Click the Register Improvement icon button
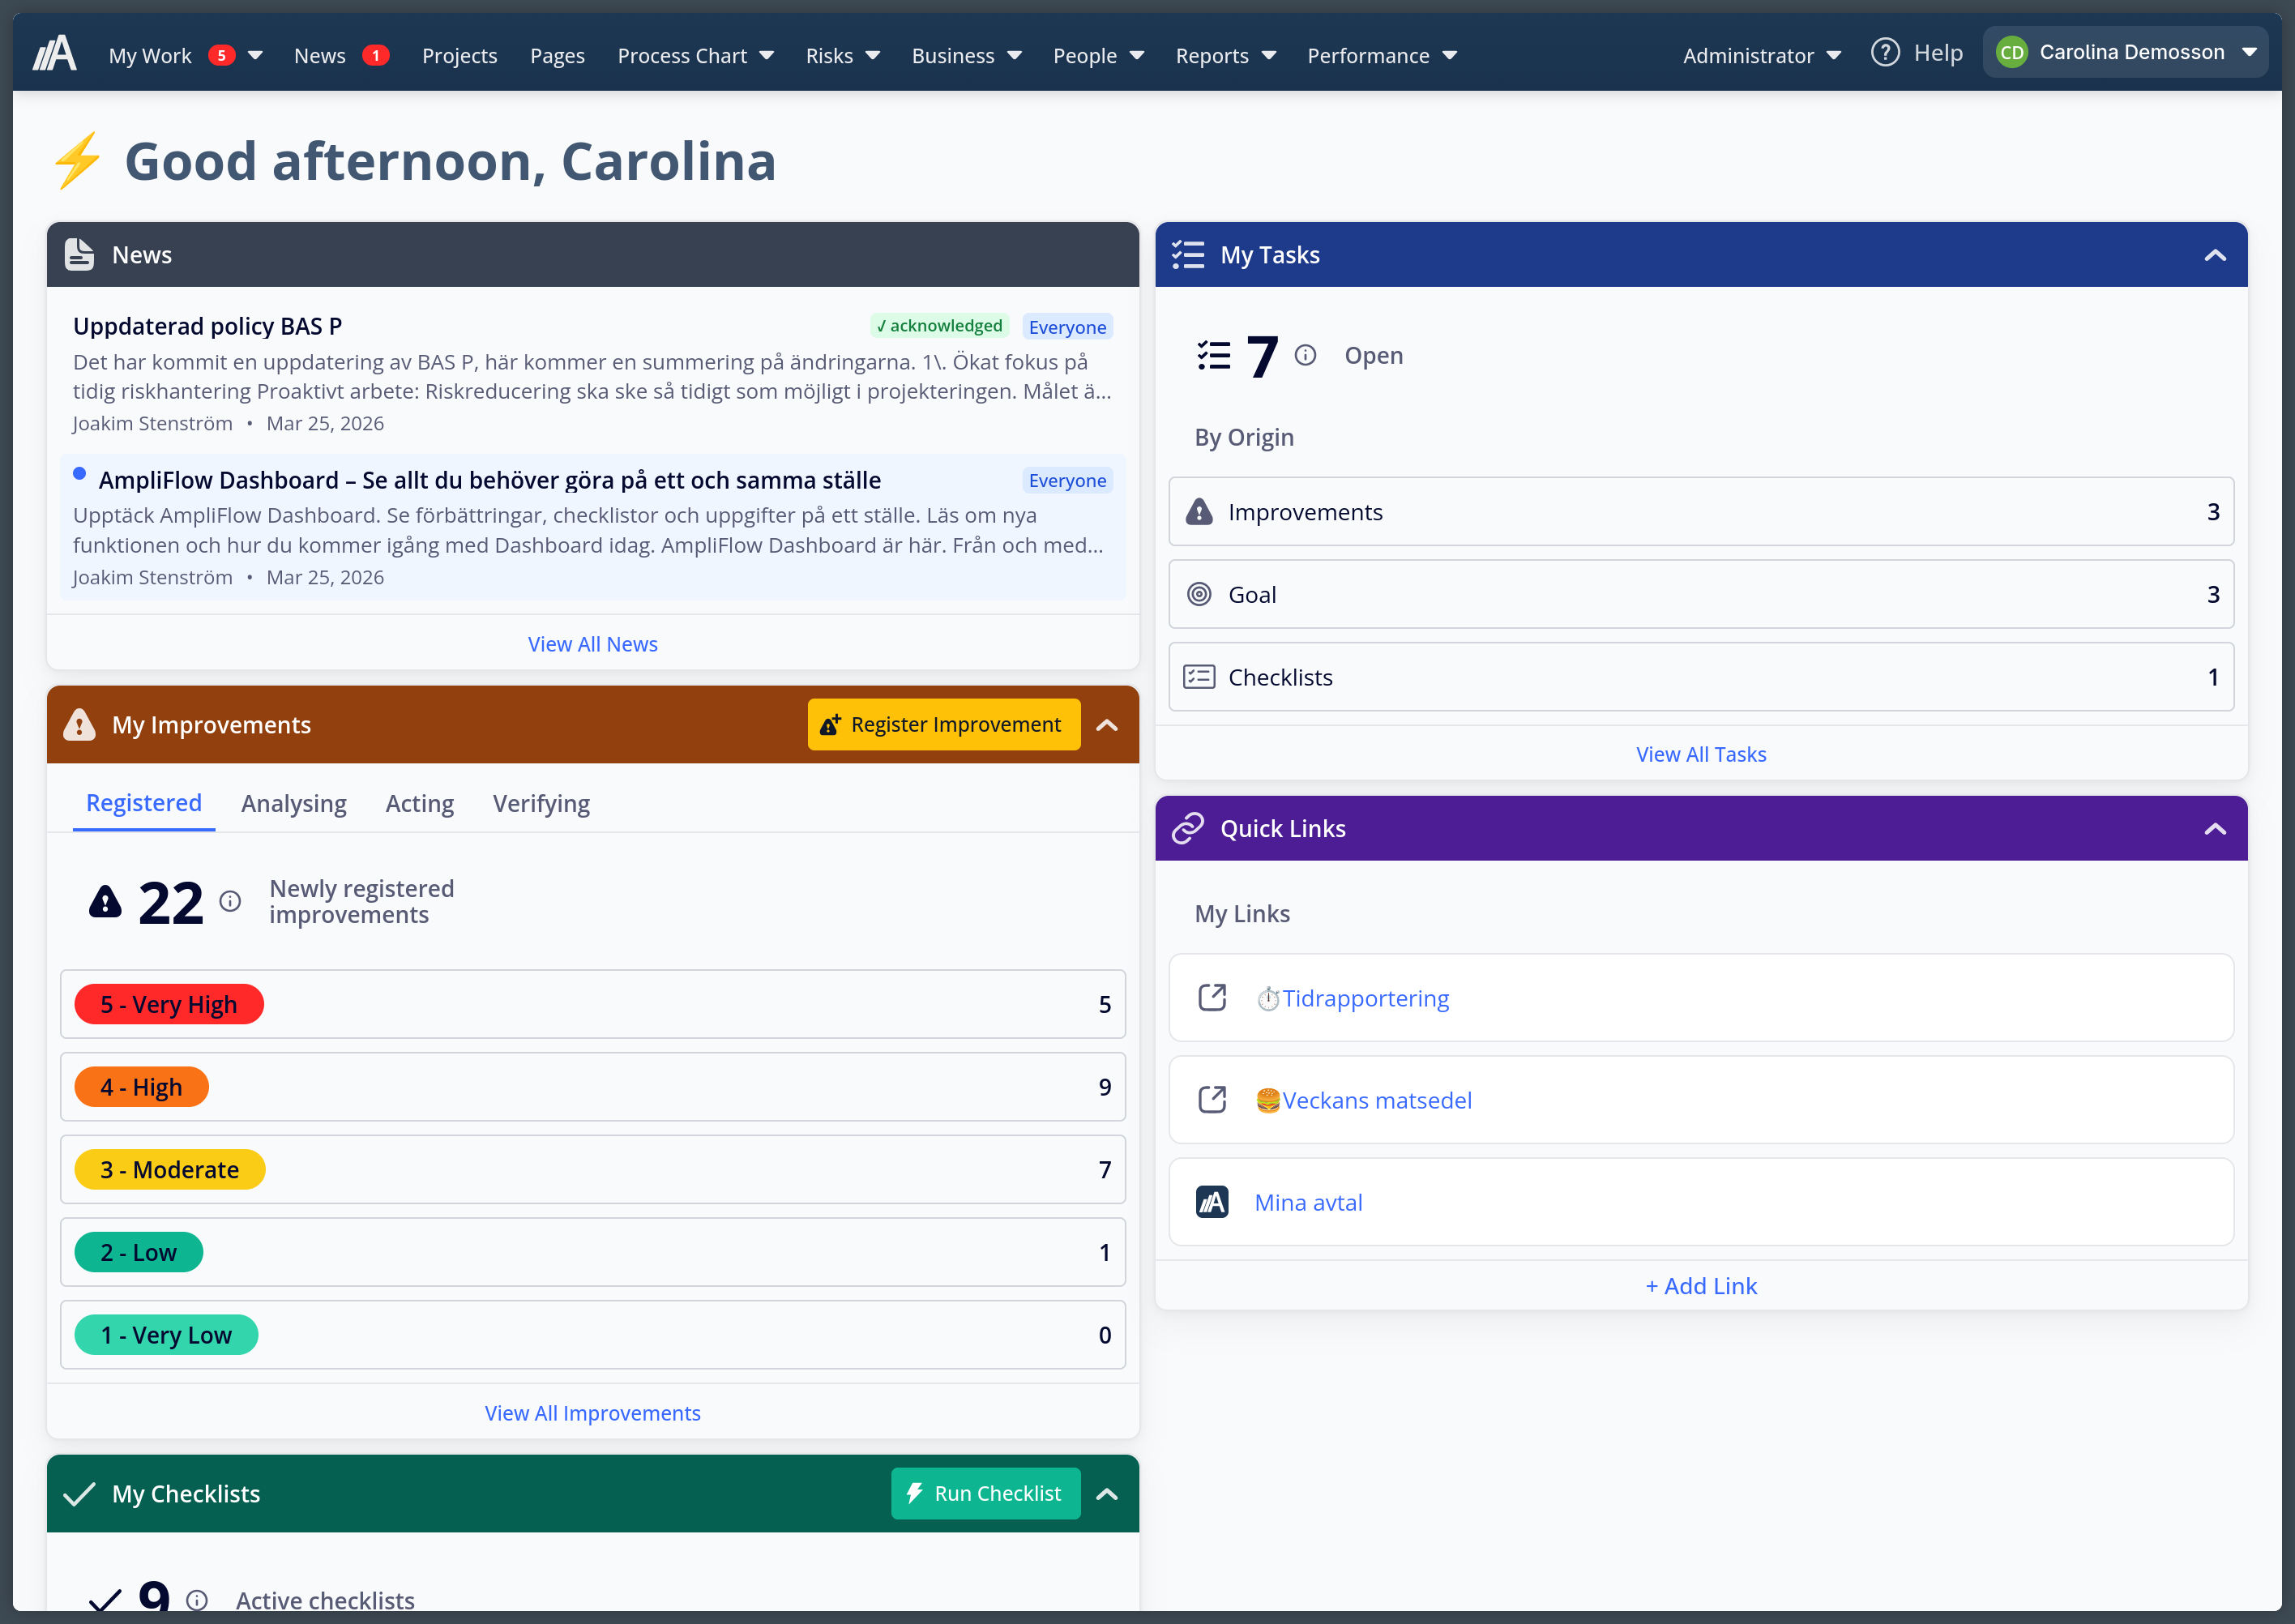Screen dimensions: 2295x1624 pyautogui.click(x=831, y=724)
